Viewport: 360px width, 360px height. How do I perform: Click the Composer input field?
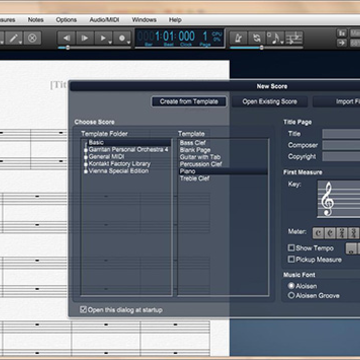point(341,145)
